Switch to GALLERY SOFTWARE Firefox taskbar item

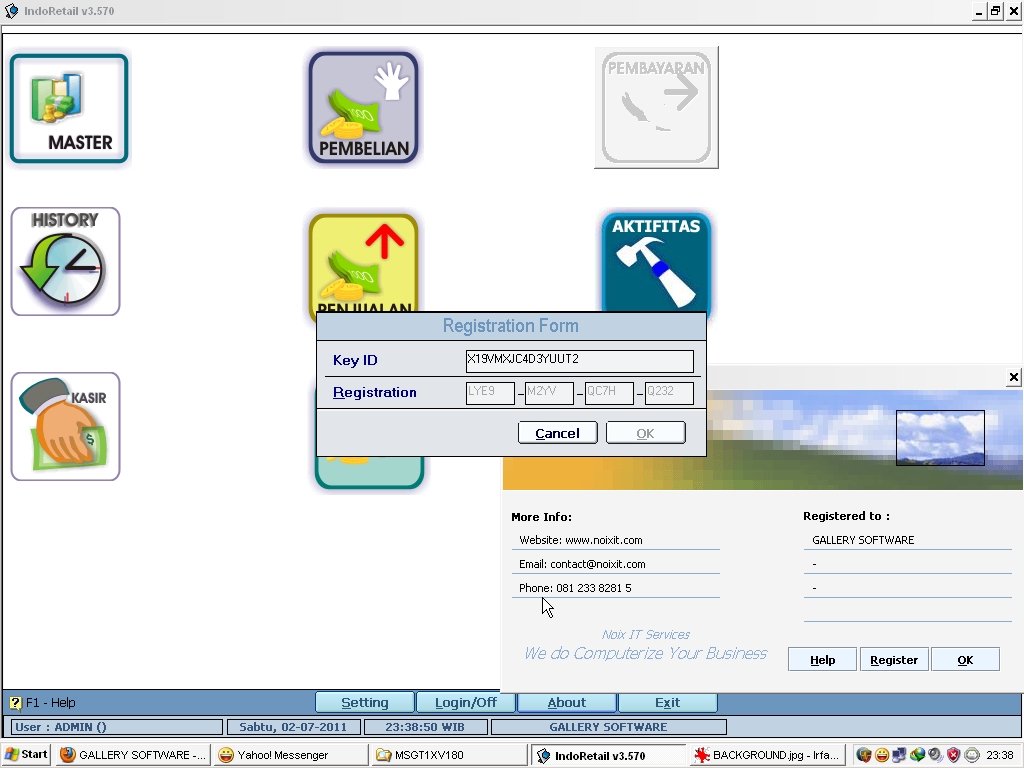(x=133, y=755)
